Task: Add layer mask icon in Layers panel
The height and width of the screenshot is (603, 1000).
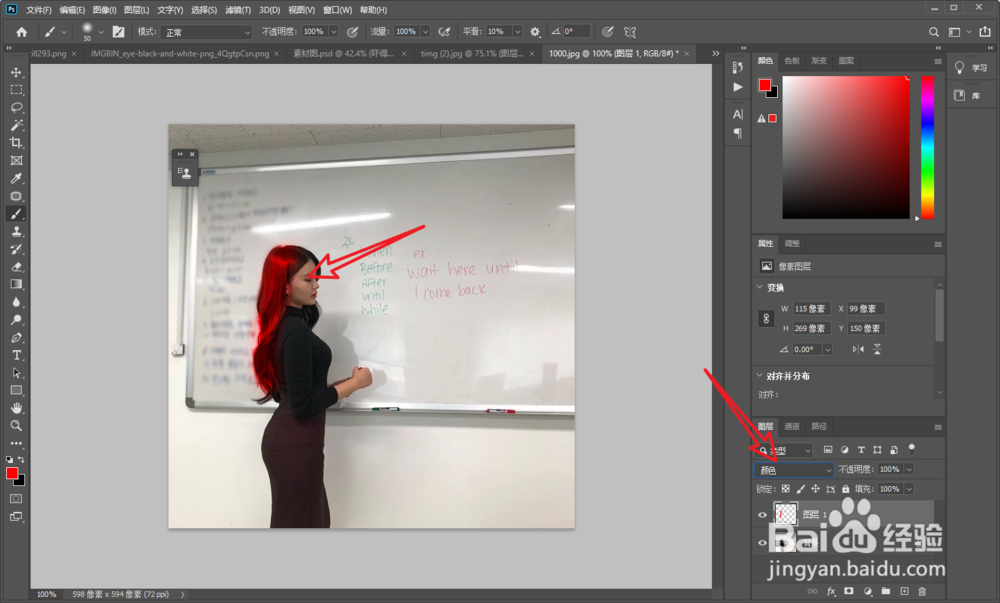Action: 849,592
